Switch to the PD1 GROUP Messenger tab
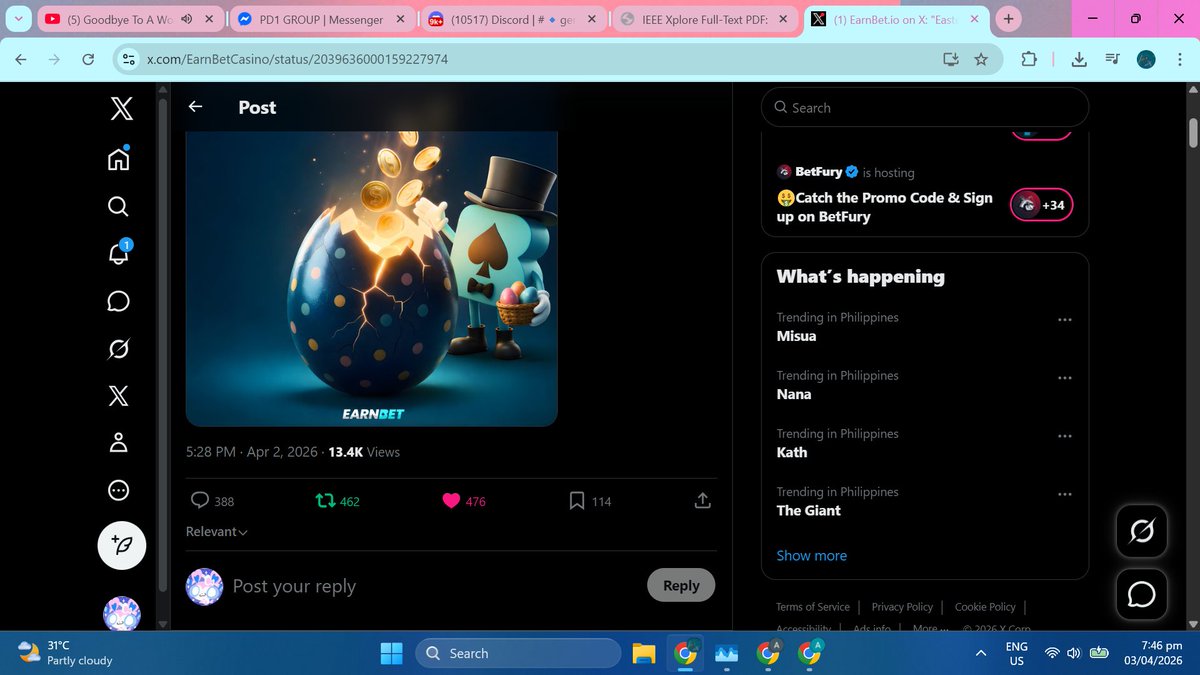This screenshot has height=675, width=1200. point(322,19)
